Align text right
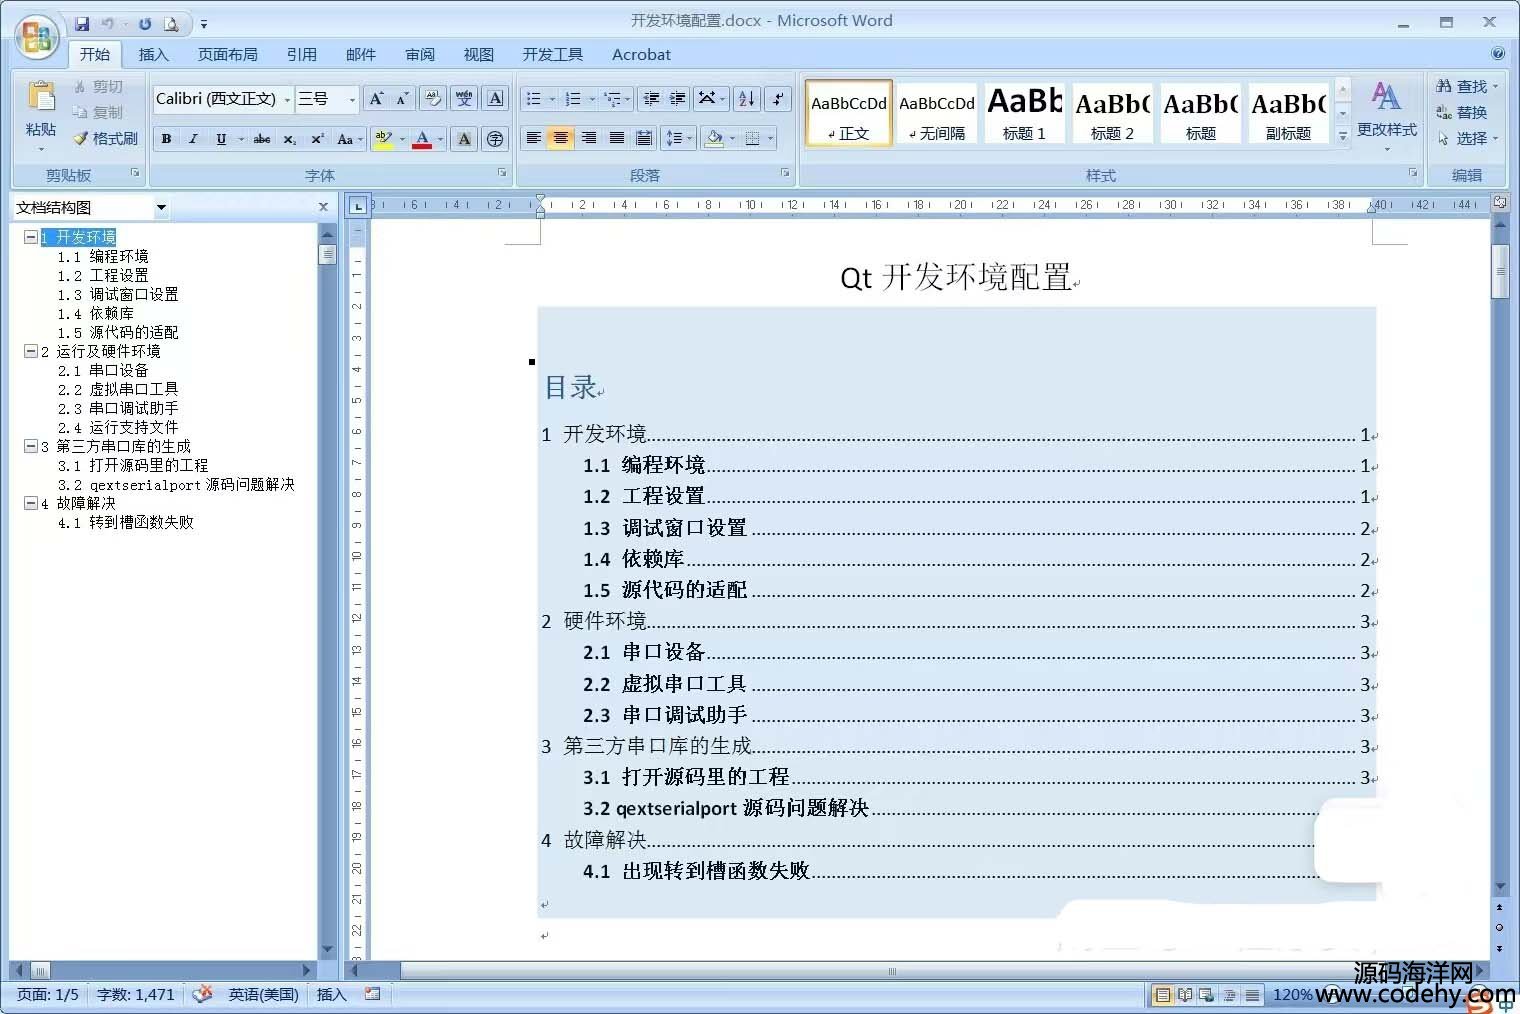 pyautogui.click(x=589, y=138)
